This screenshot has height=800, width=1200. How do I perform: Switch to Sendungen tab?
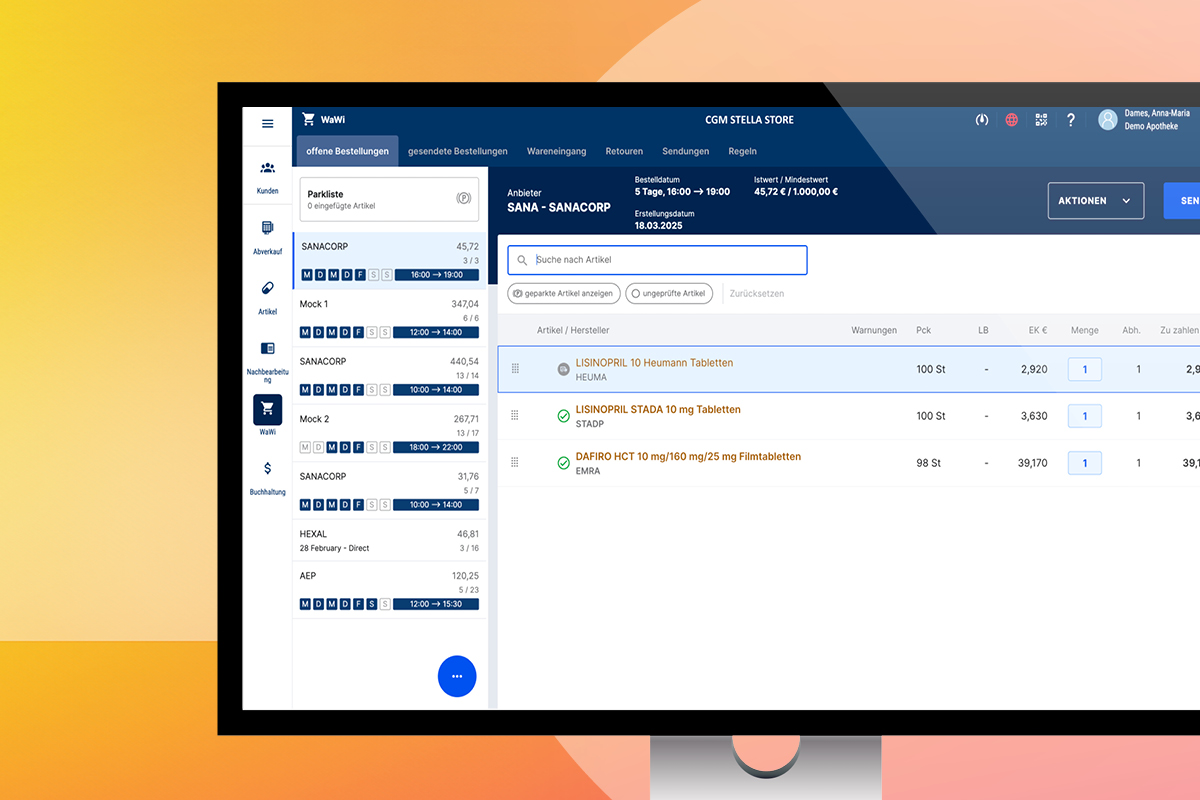(x=686, y=151)
